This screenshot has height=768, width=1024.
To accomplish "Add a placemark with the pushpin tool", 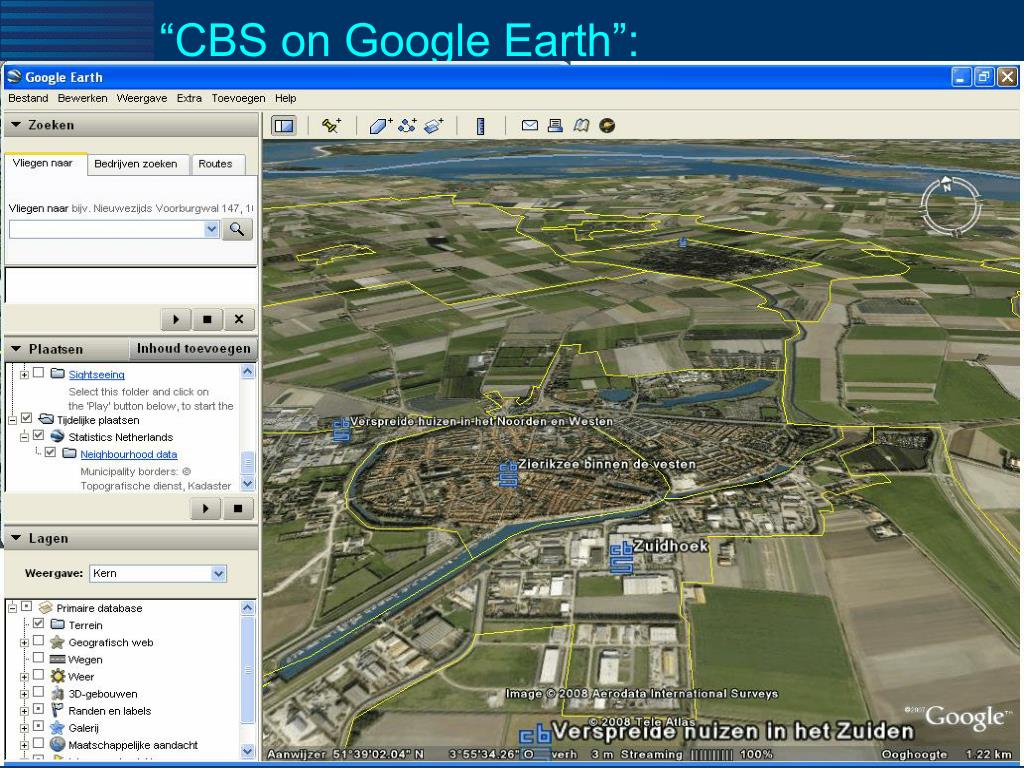I will 332,125.
